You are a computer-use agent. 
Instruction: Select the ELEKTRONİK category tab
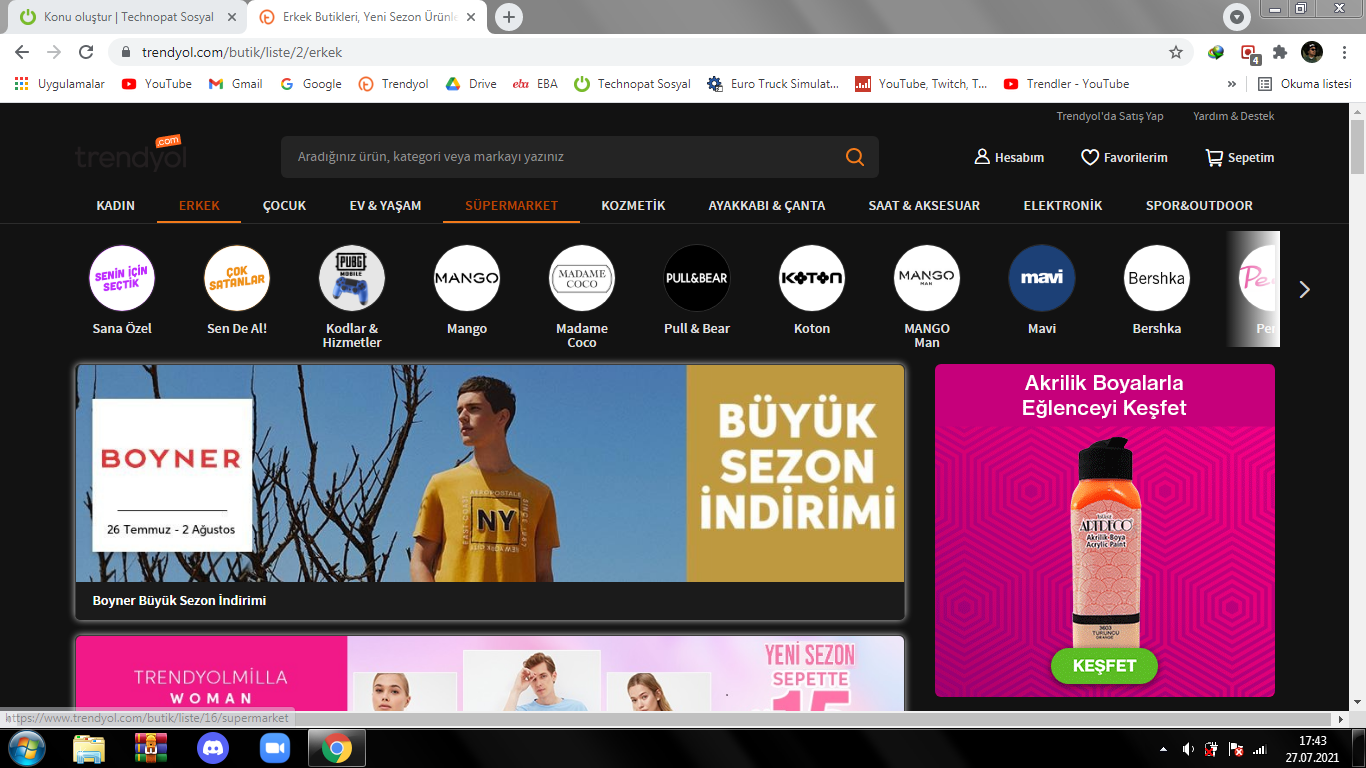click(1063, 205)
